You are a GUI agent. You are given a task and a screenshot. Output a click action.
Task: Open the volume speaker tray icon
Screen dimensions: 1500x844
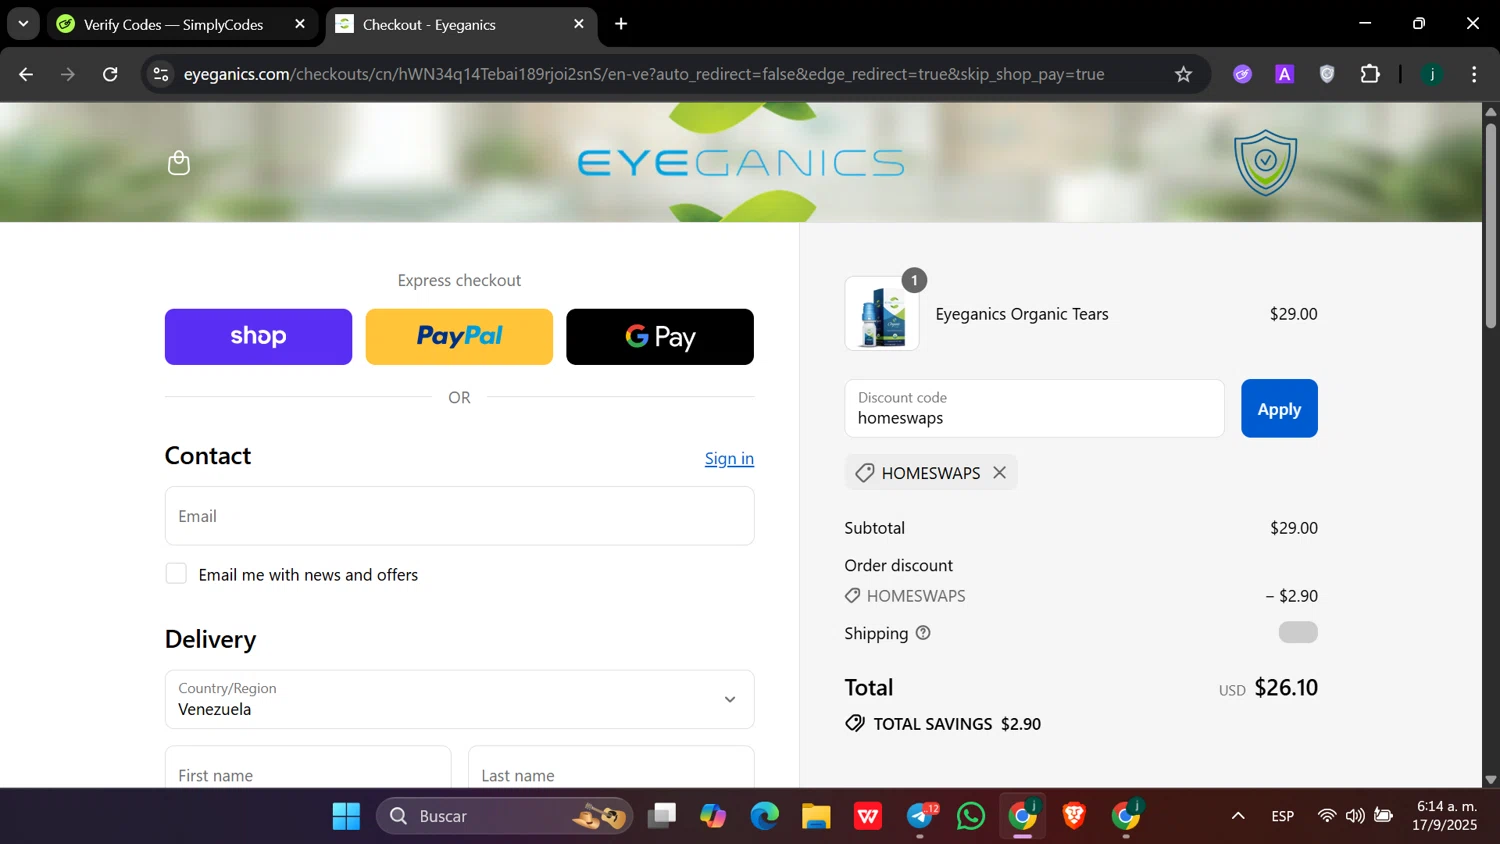1355,816
